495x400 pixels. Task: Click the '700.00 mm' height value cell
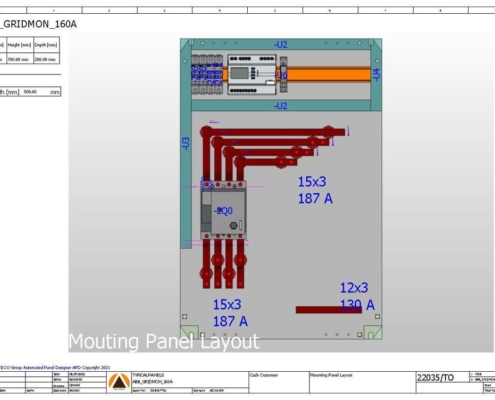coord(19,59)
